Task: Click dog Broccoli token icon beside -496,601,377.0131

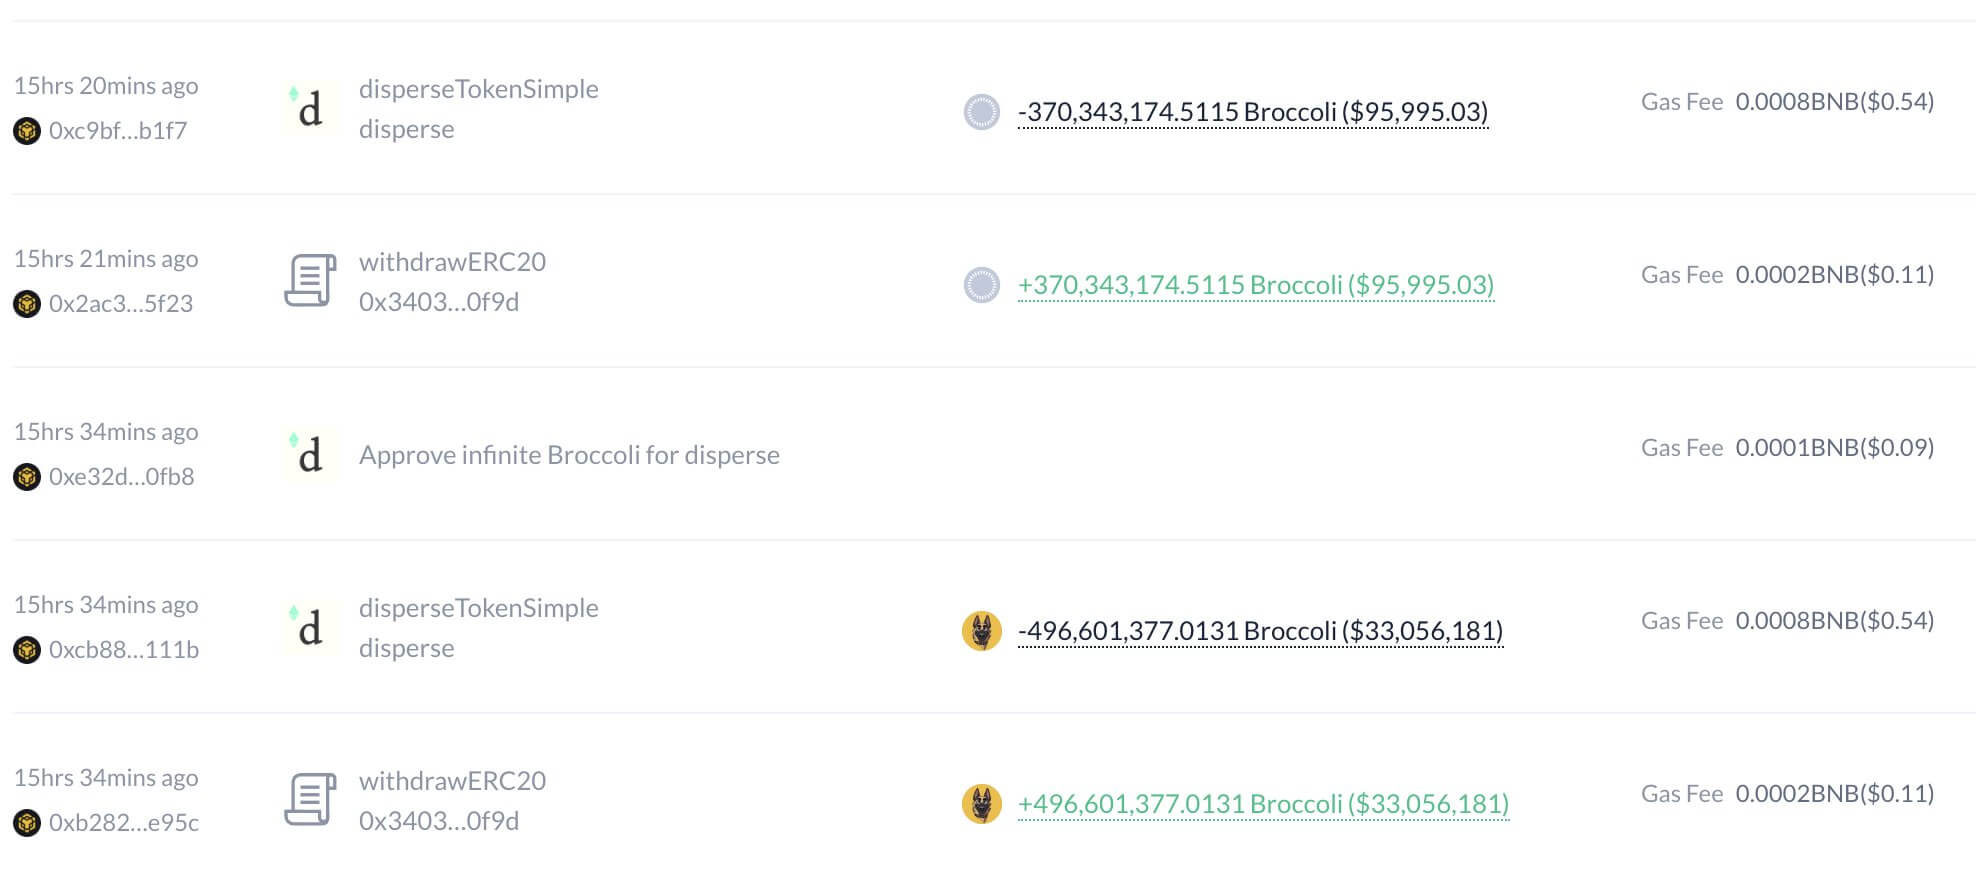Action: click(x=981, y=631)
